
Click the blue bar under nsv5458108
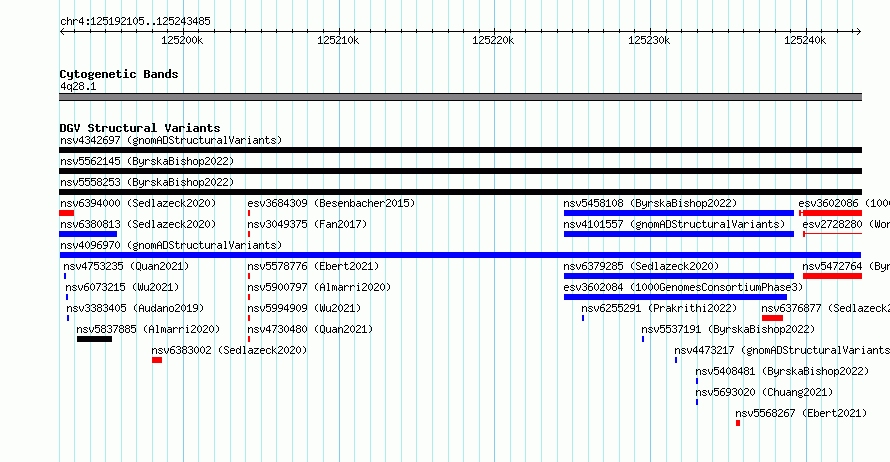[x=679, y=213]
